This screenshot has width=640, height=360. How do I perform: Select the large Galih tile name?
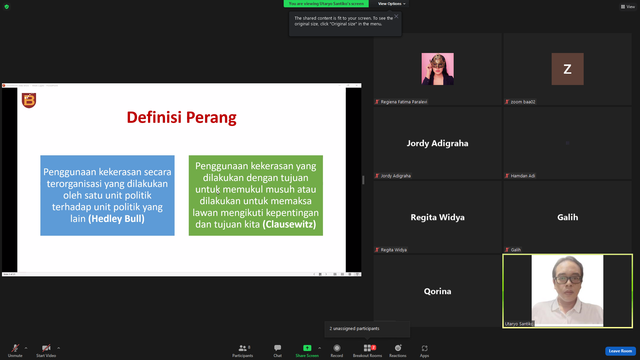point(567,217)
